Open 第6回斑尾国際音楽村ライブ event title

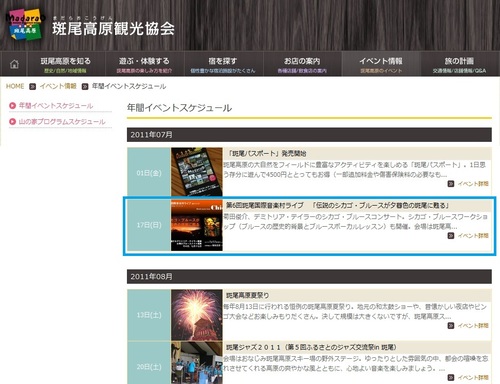[337, 206]
